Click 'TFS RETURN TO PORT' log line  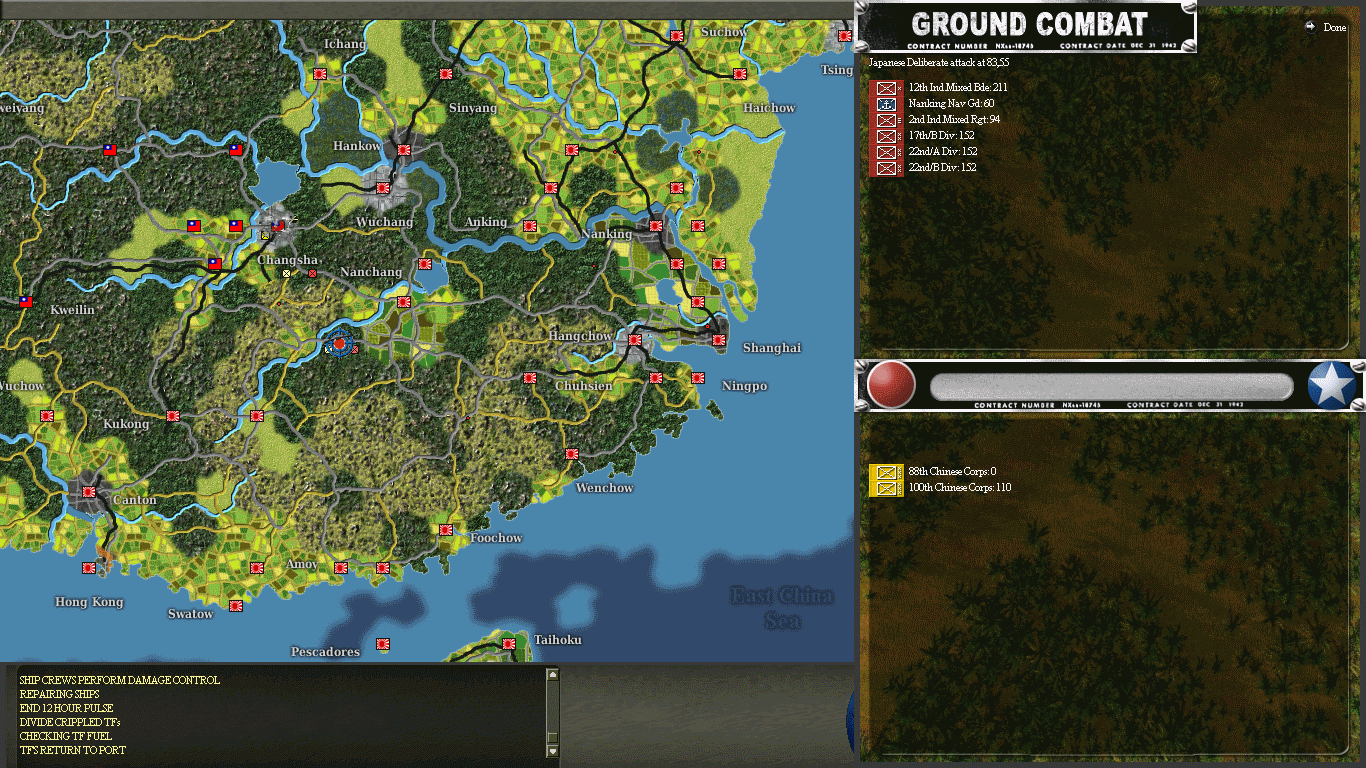(72, 750)
